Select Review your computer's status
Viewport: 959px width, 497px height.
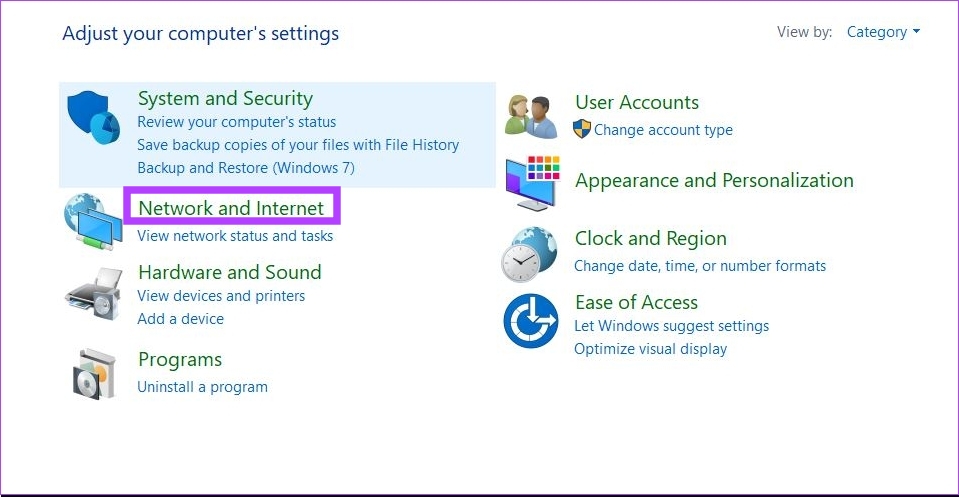point(237,122)
